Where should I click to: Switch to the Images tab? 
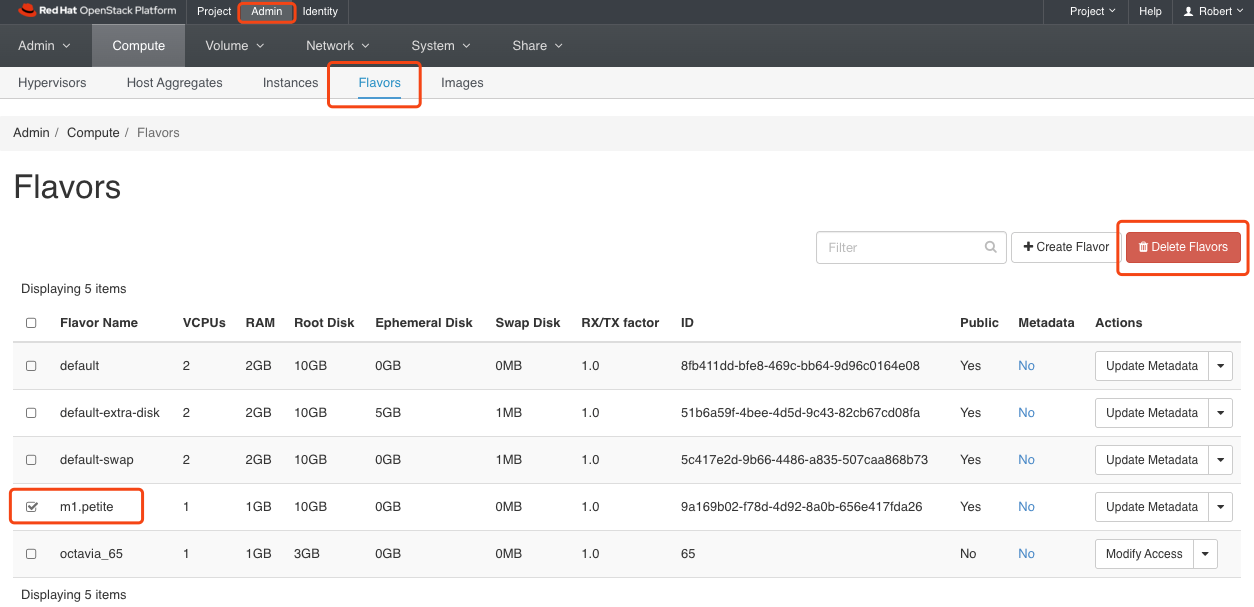click(462, 83)
